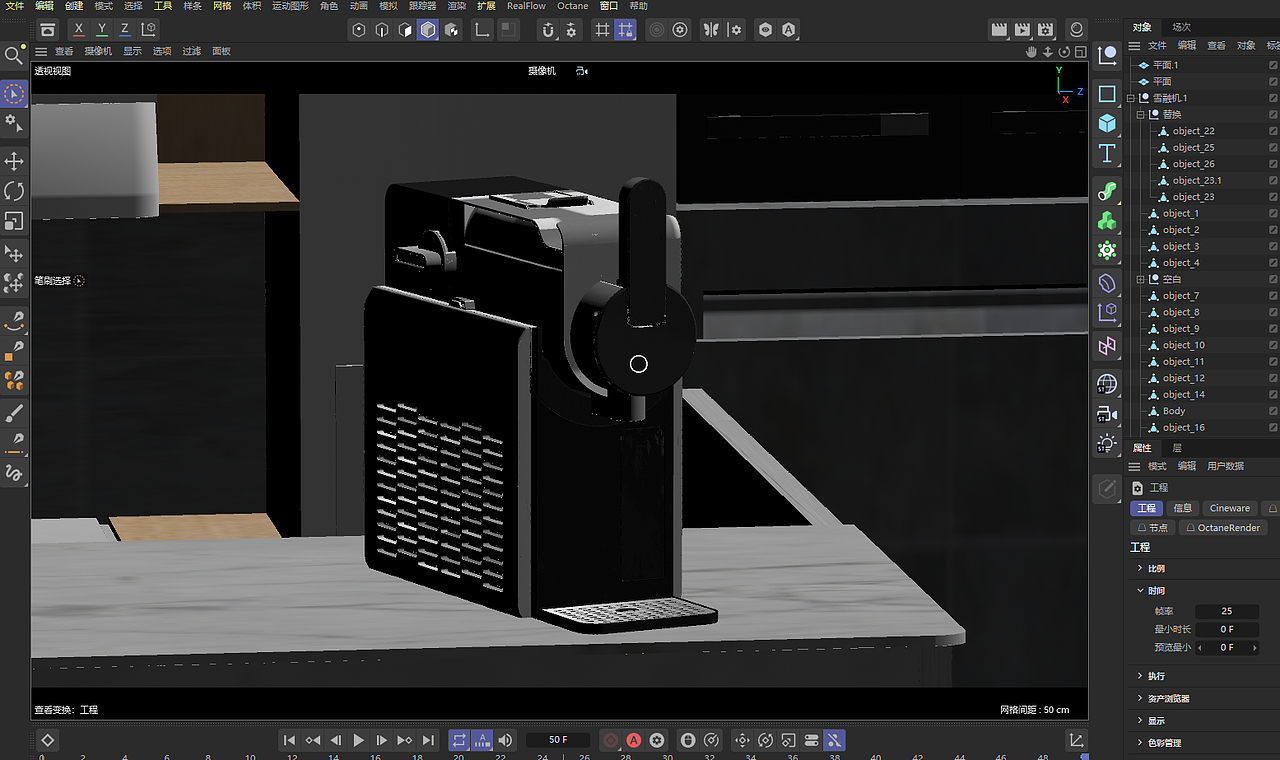Open viewport 摄像机 menu
Screen dimensions: 1280x760
point(98,51)
